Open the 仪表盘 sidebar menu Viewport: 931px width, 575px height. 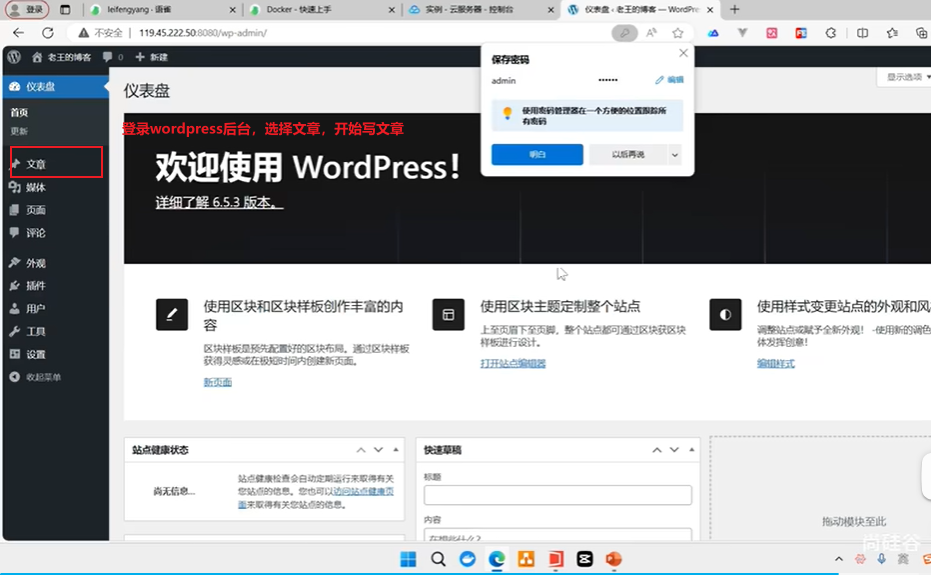point(56,87)
